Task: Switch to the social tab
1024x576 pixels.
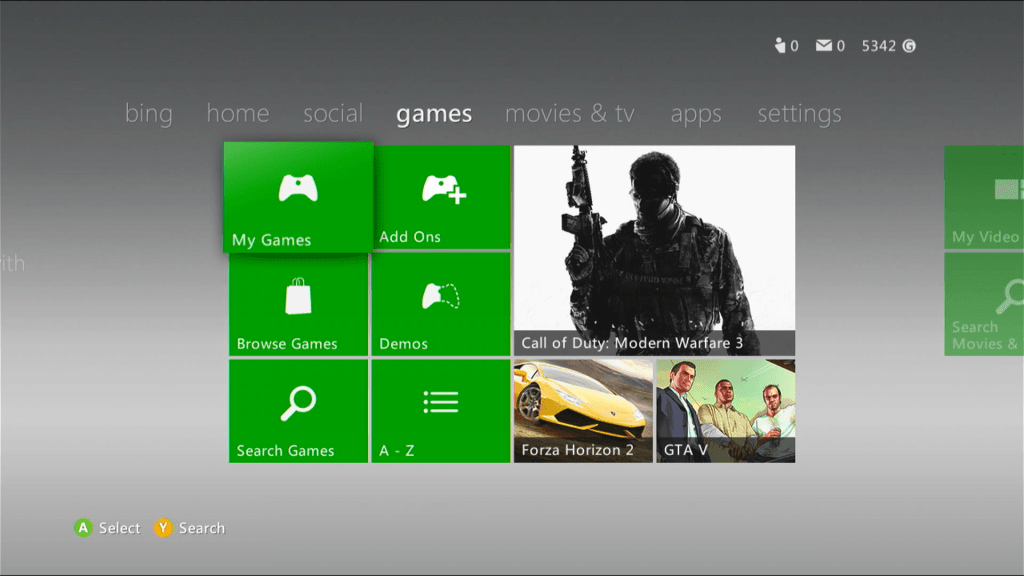Action: click(x=333, y=113)
